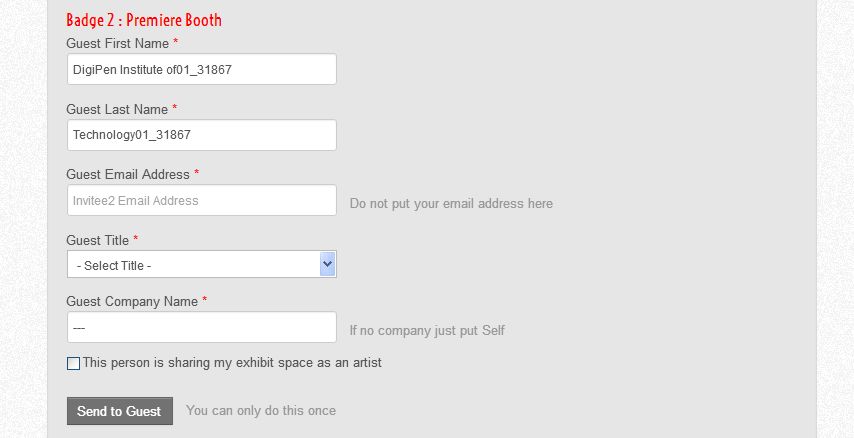This screenshot has width=854, height=438.
Task: Focus the Invitee2 Email Address field
Action: point(201,200)
